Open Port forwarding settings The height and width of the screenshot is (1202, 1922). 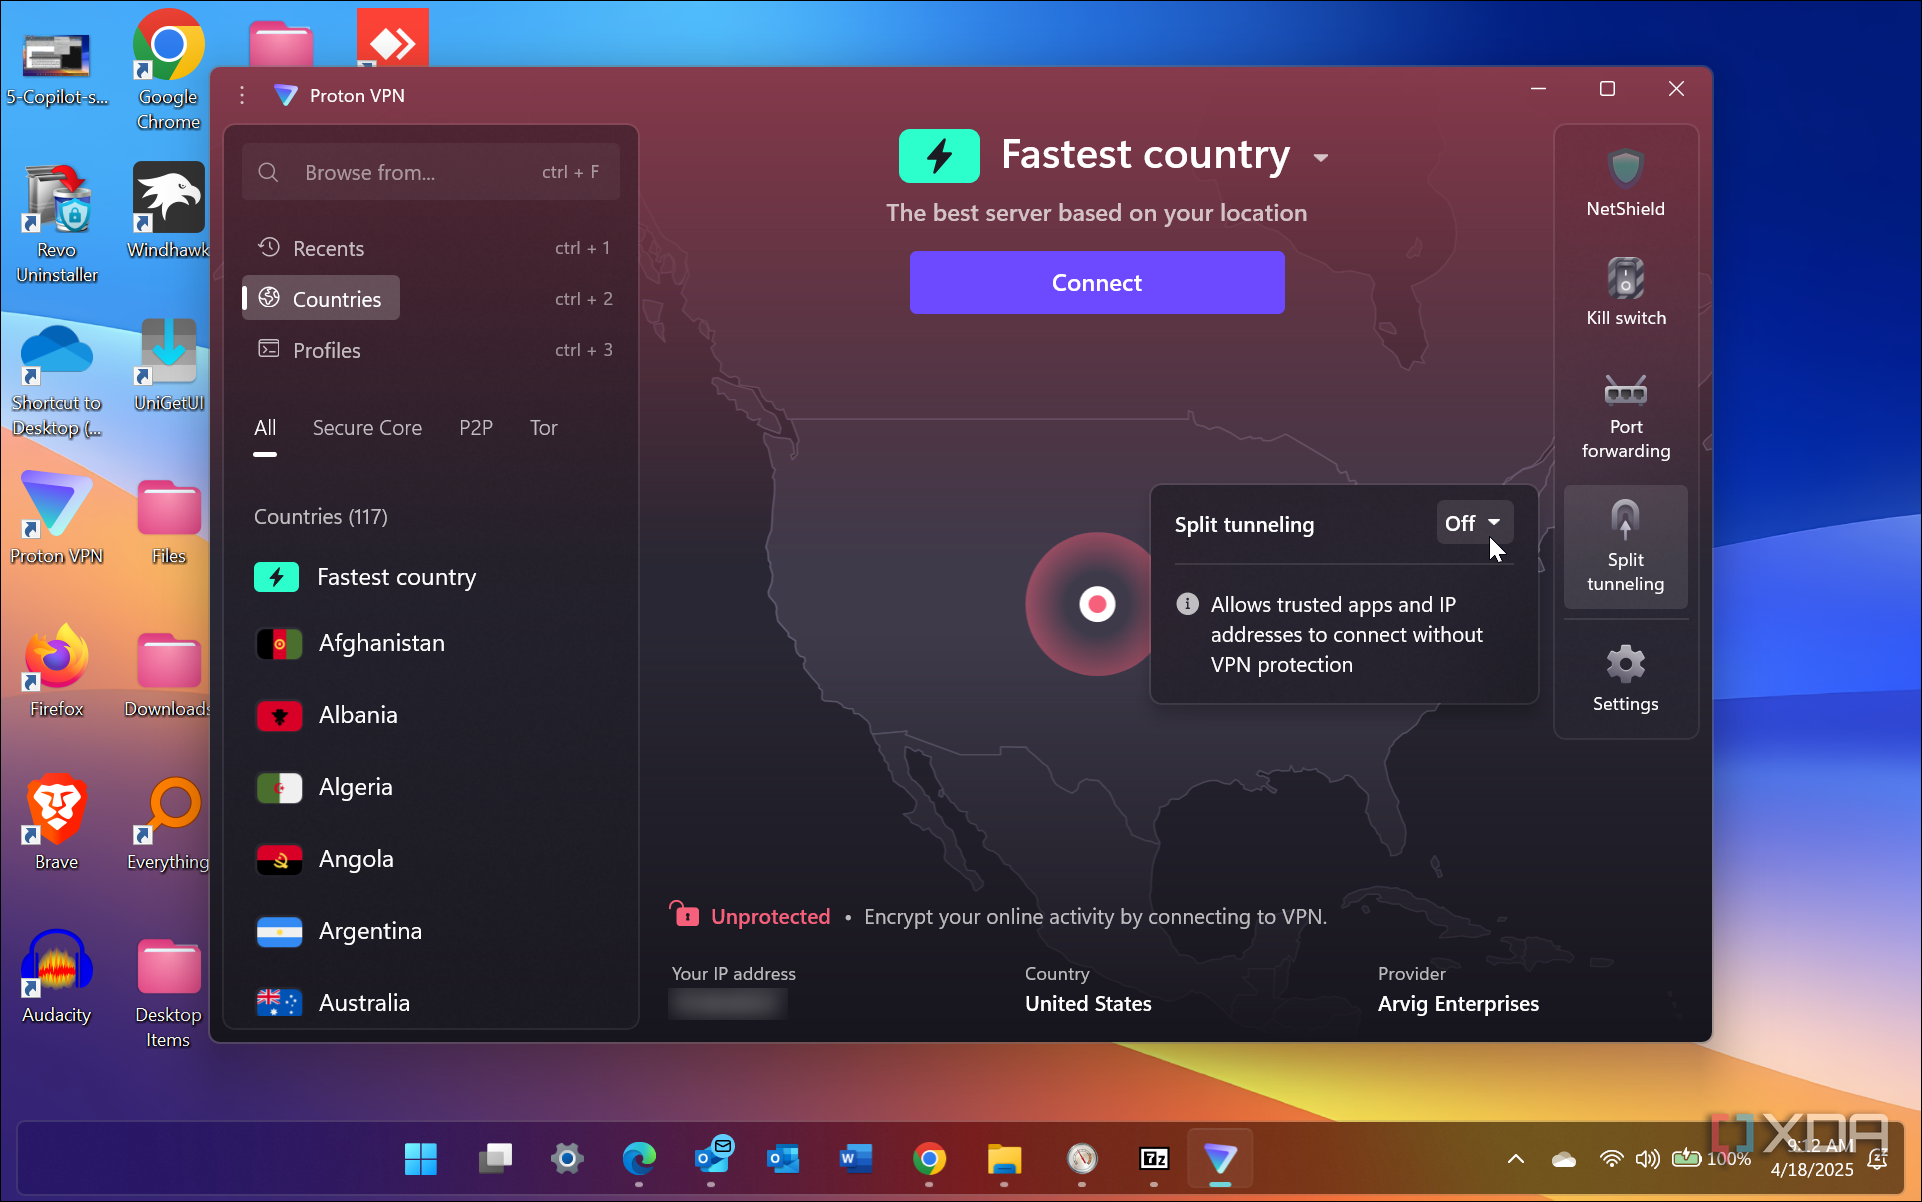coord(1625,415)
